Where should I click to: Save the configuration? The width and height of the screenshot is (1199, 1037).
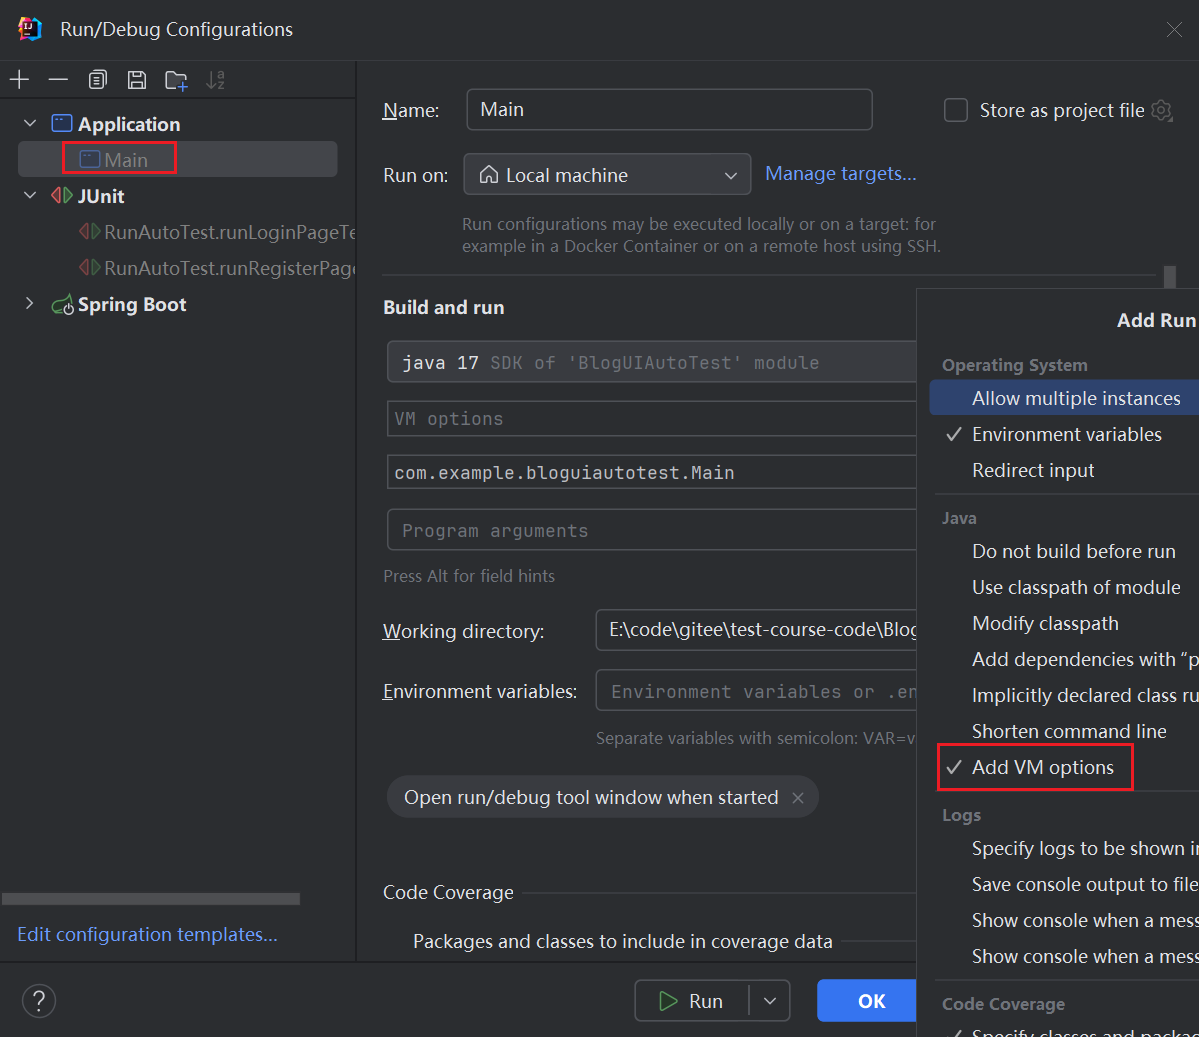[137, 80]
